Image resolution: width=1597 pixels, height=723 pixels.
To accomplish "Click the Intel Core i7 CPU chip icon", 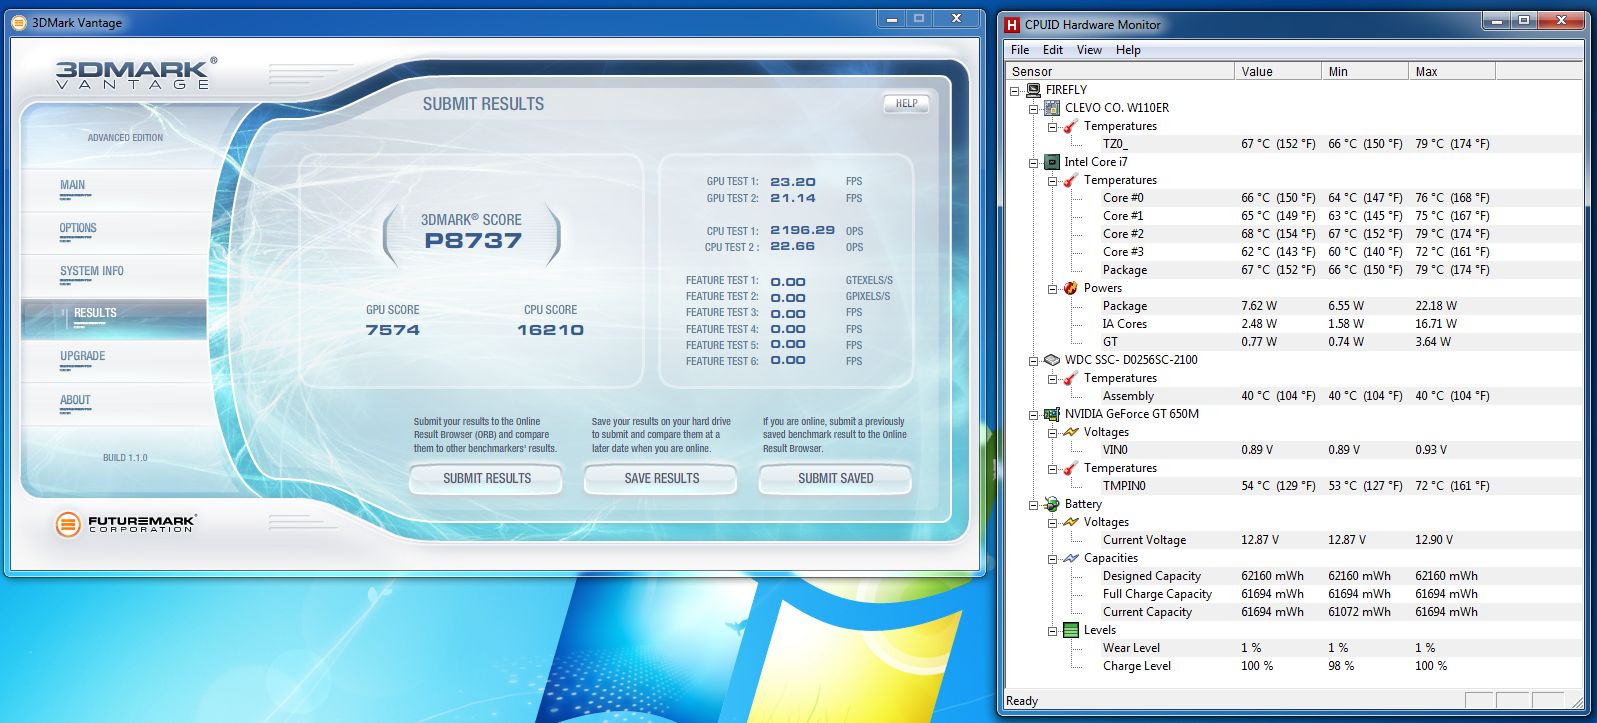I will tap(1052, 162).
